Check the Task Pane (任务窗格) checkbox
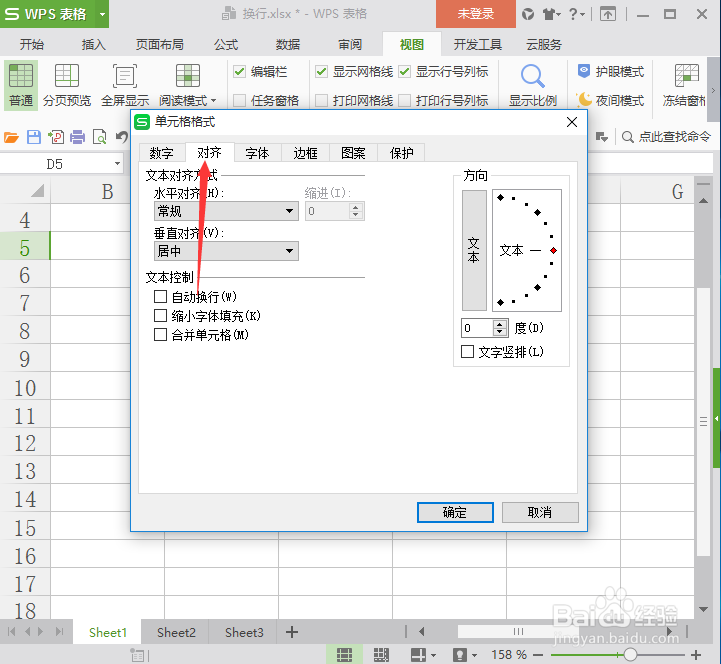721x664 pixels. pos(239,100)
